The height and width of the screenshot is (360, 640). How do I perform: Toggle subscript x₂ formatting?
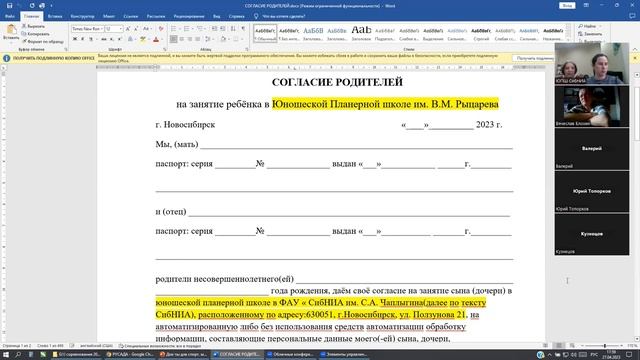point(112,39)
